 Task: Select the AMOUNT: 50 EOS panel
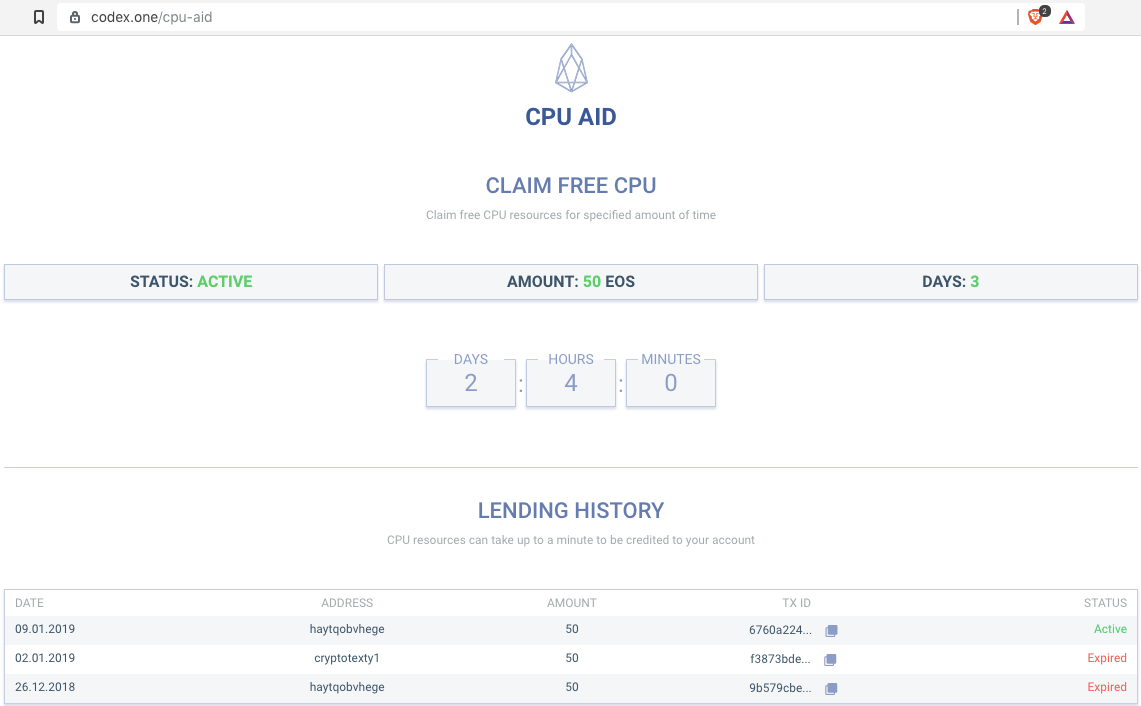click(570, 281)
